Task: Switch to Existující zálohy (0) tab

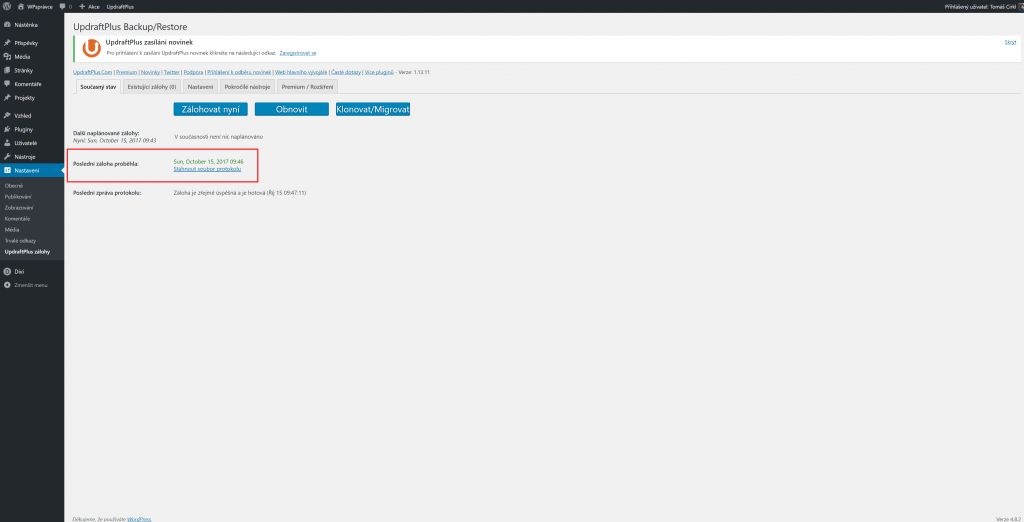Action: pos(152,87)
